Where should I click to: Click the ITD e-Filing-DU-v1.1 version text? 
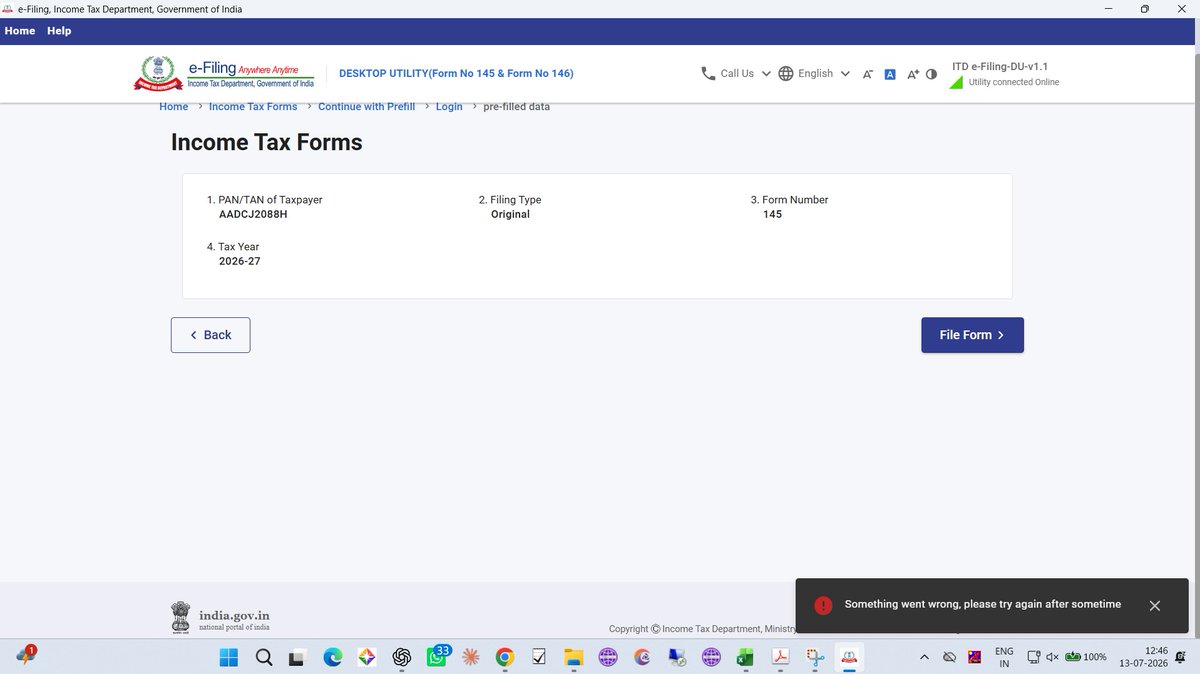[x=1000, y=66]
